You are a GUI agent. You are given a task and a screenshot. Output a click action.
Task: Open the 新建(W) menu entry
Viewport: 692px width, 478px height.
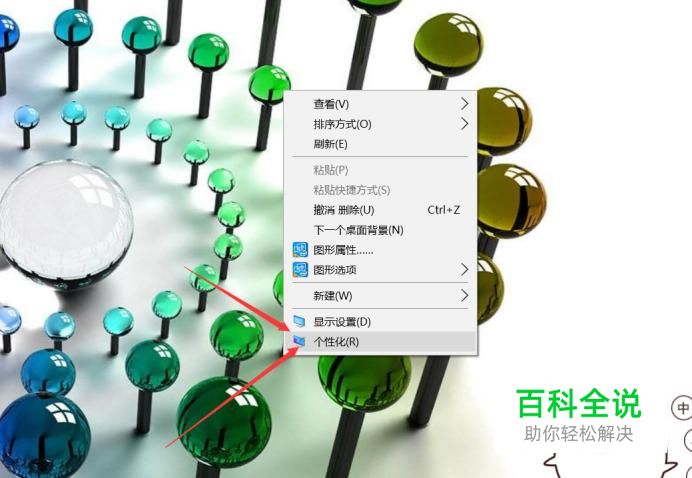384,295
